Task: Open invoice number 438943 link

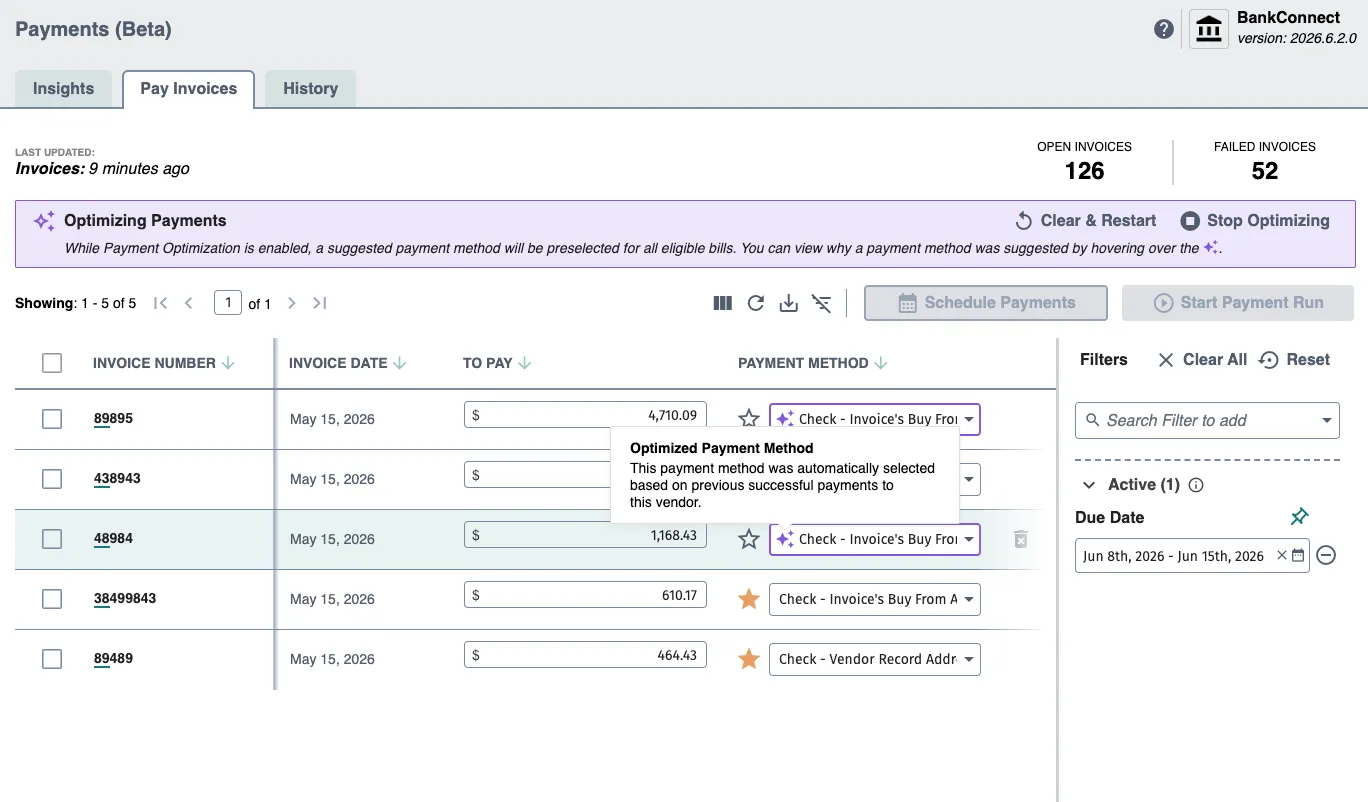Action: pyautogui.click(x=117, y=479)
